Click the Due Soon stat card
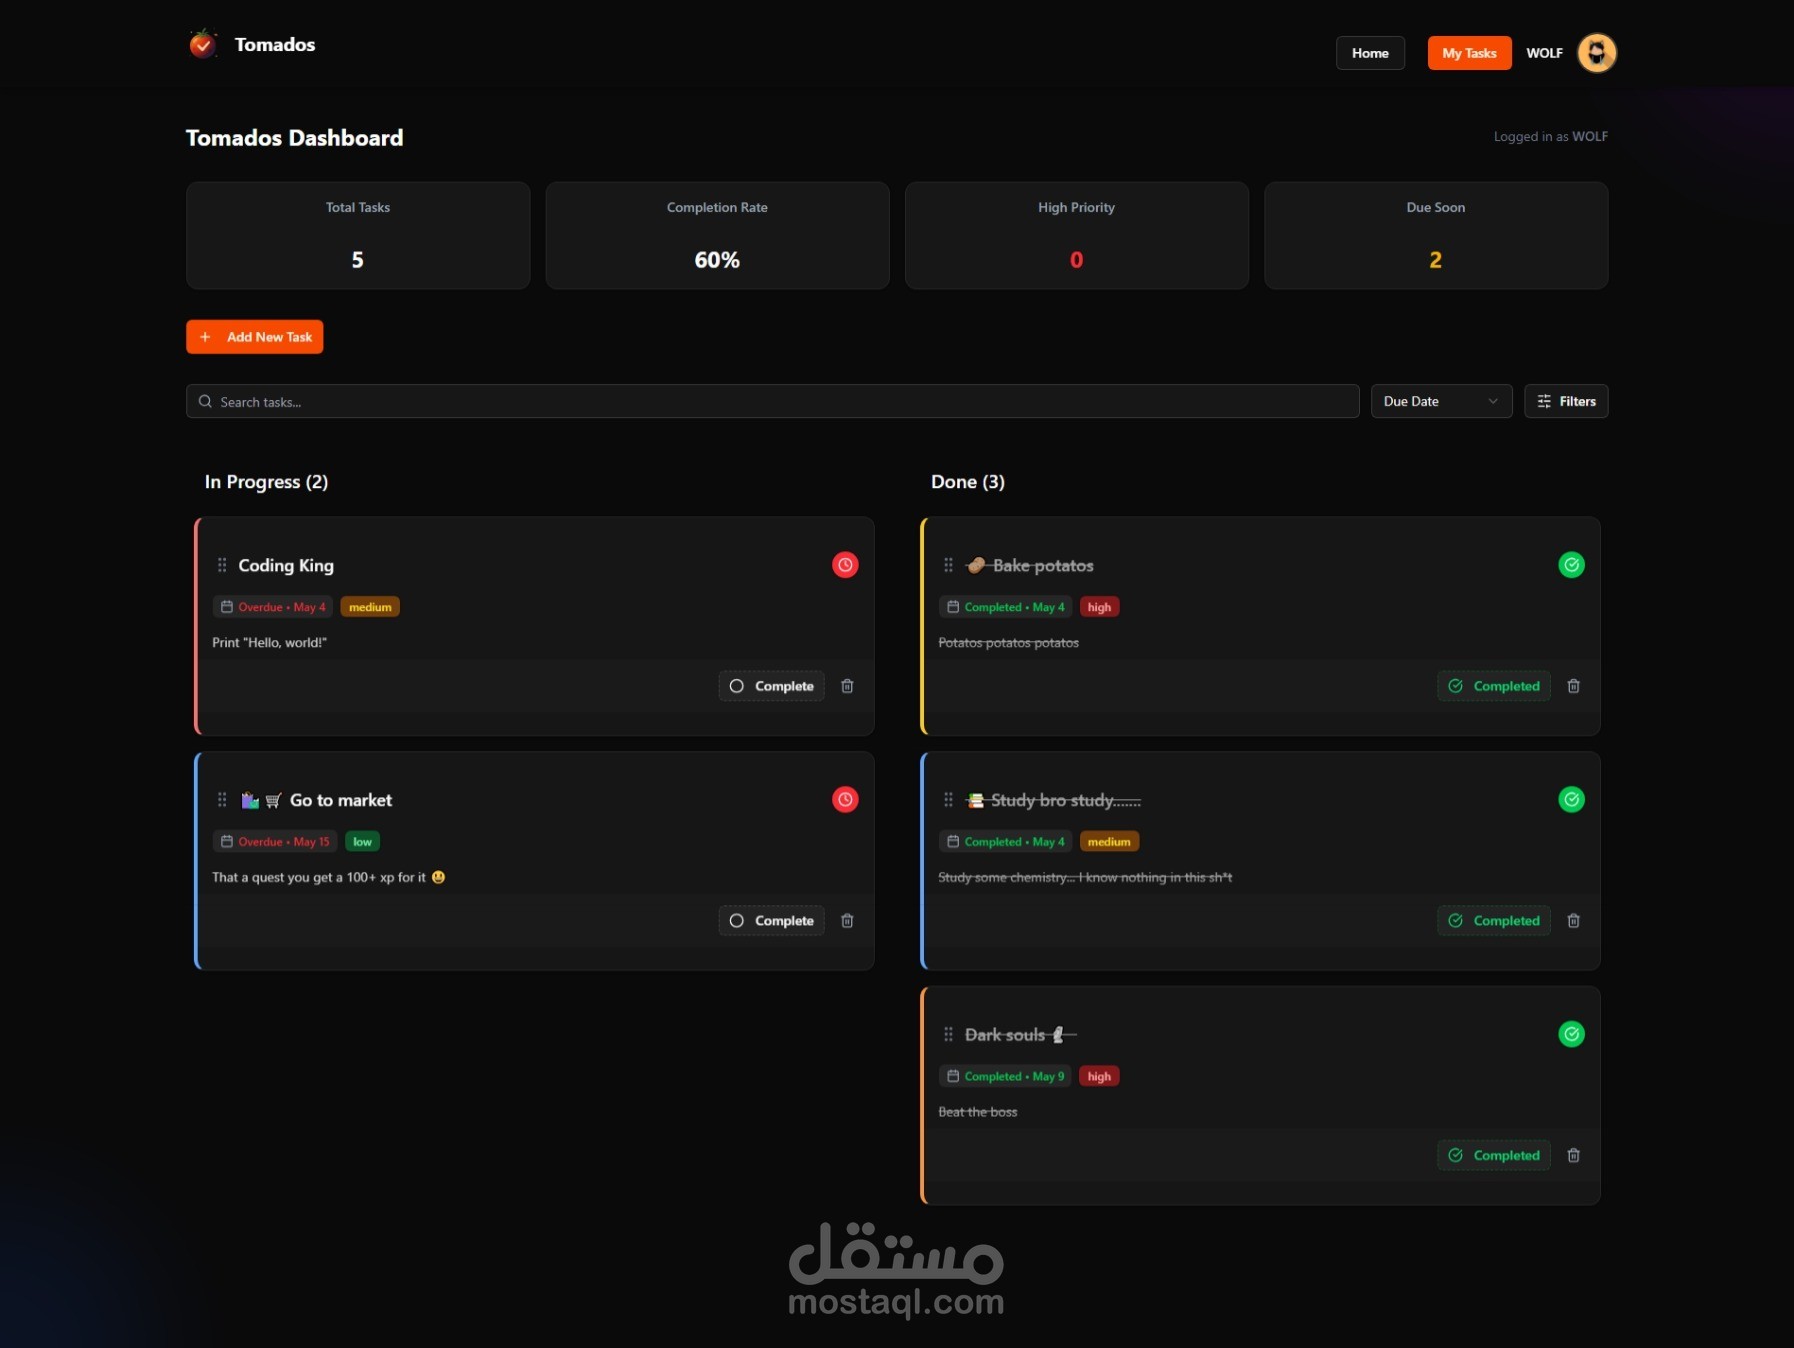Viewport: 1794px width, 1348px height. point(1436,235)
